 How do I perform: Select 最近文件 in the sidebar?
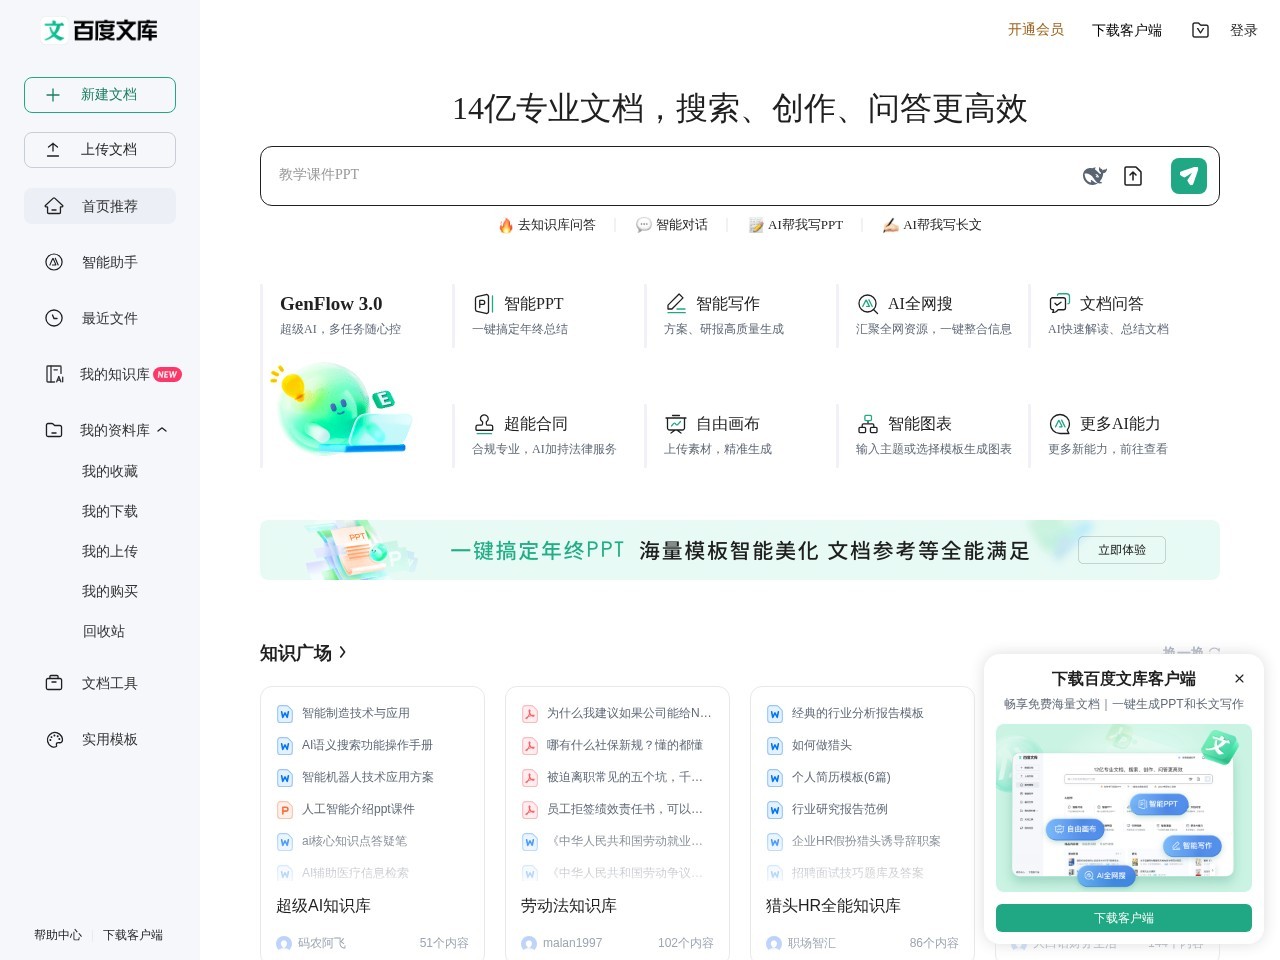pyautogui.click(x=109, y=318)
